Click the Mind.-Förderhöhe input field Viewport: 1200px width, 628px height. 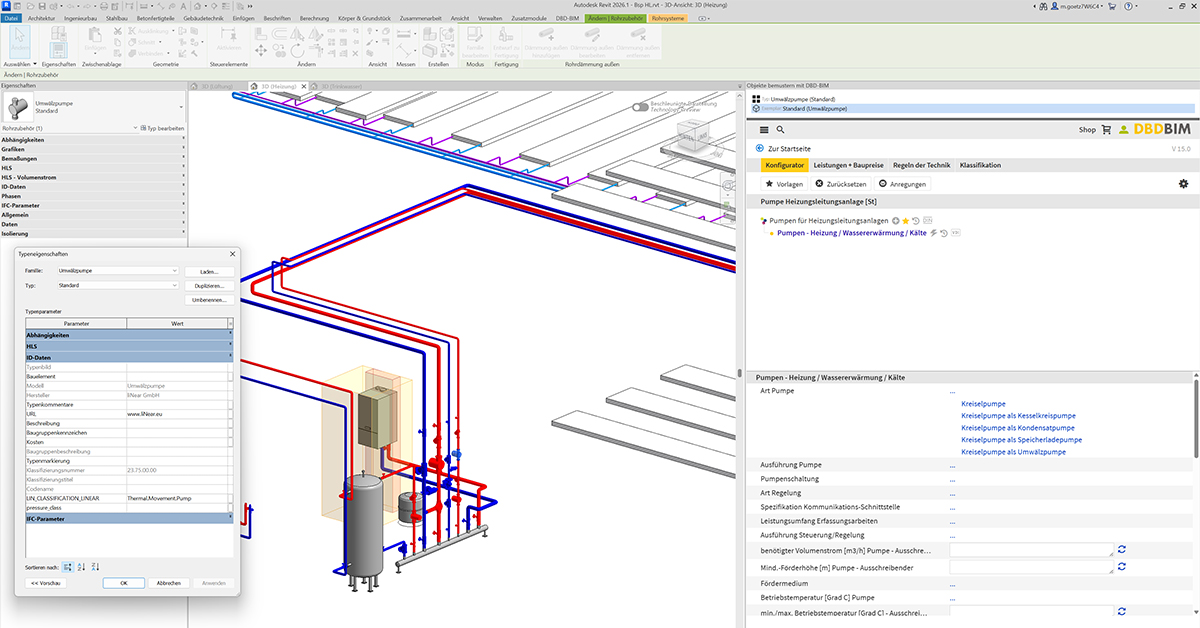coord(1031,568)
